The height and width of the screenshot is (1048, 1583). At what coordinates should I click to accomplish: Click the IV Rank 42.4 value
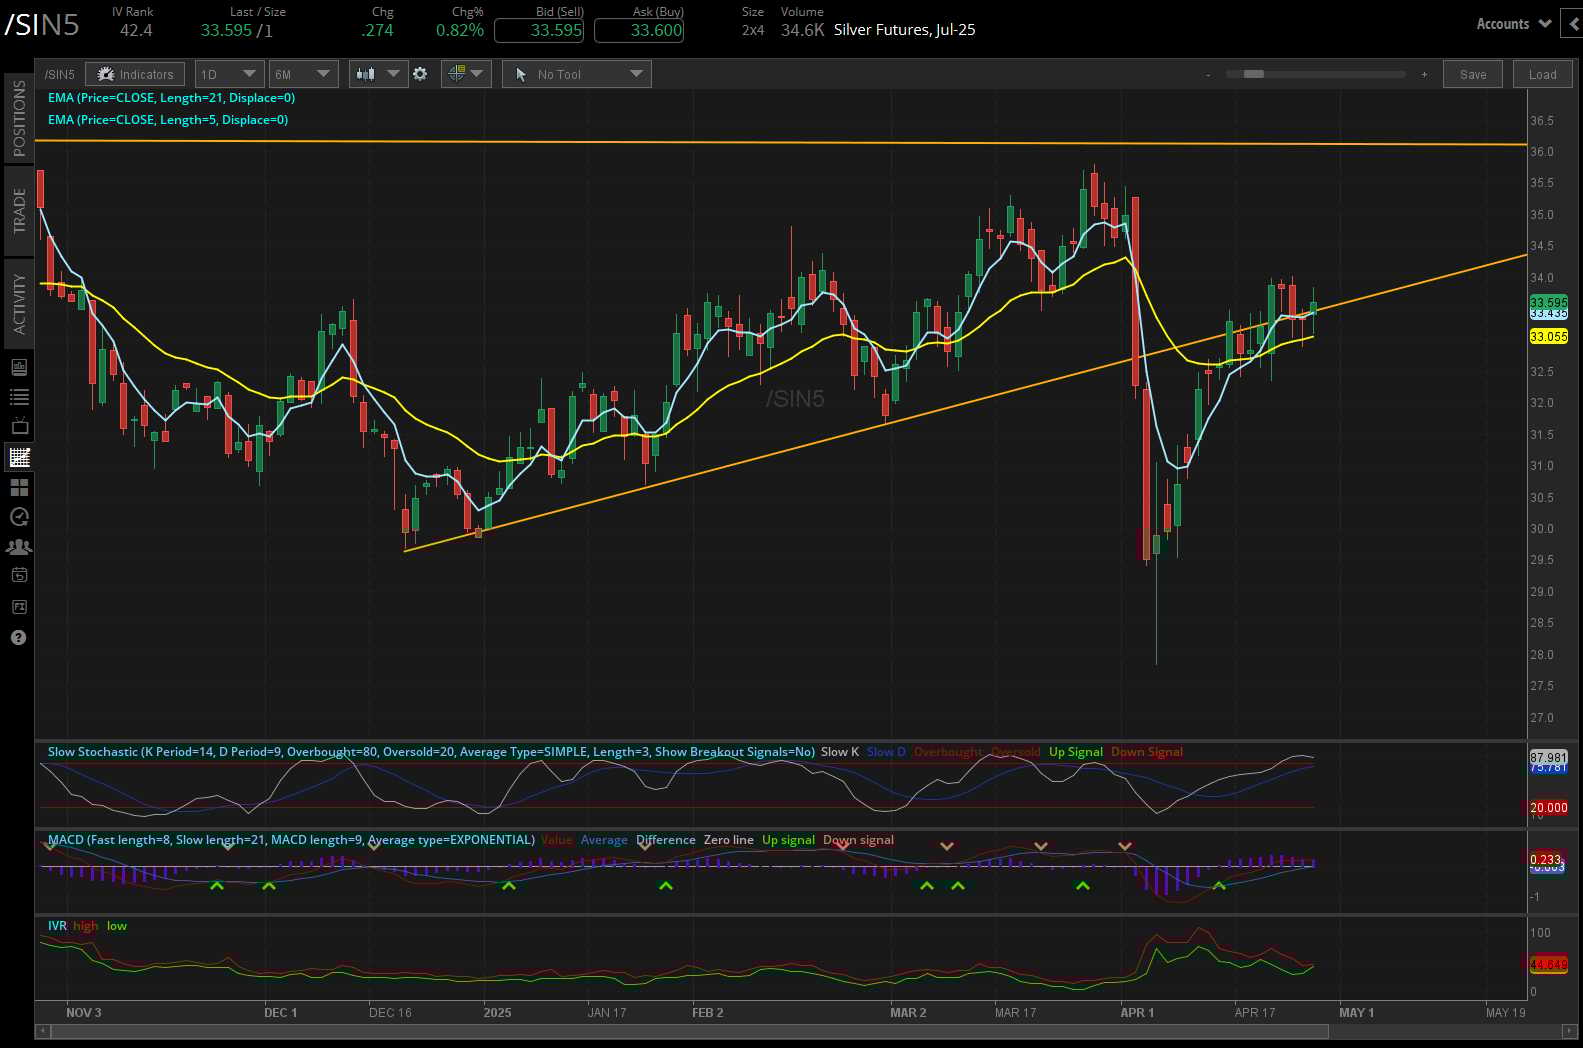point(136,30)
